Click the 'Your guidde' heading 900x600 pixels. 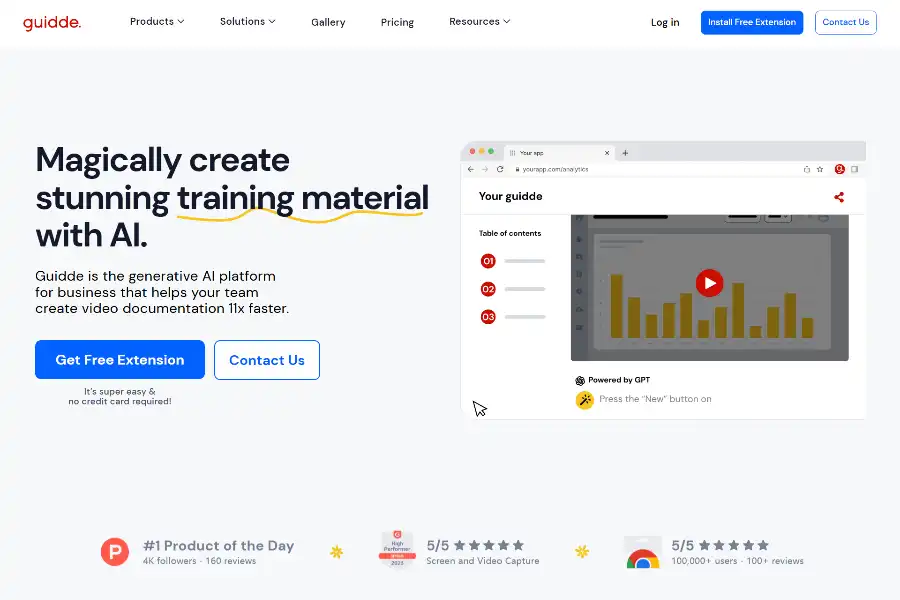511,196
